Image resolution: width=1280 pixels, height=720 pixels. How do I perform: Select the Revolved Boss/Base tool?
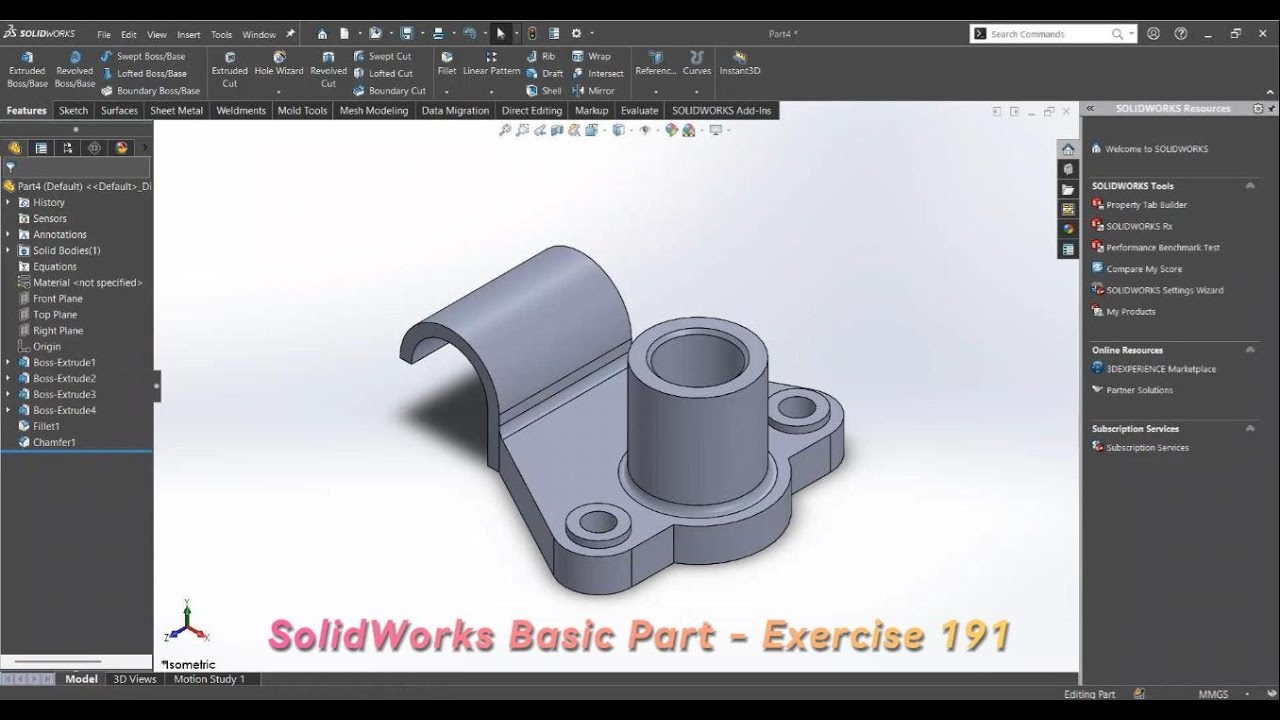[x=75, y=70]
